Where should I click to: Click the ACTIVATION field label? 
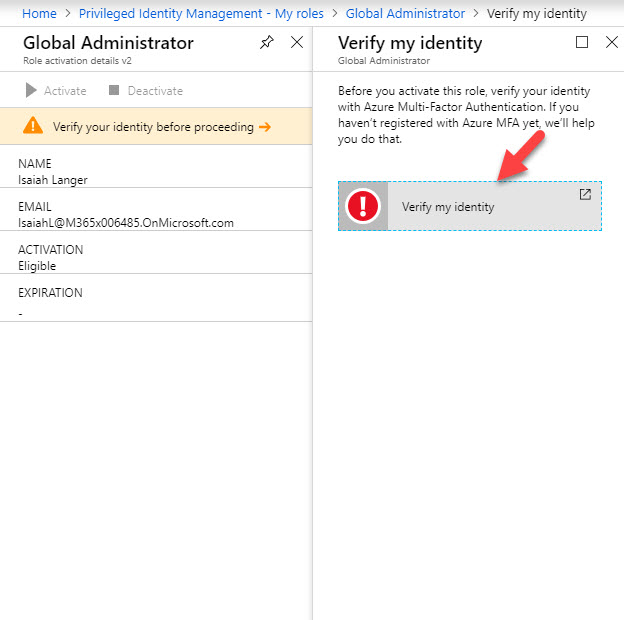(x=51, y=250)
